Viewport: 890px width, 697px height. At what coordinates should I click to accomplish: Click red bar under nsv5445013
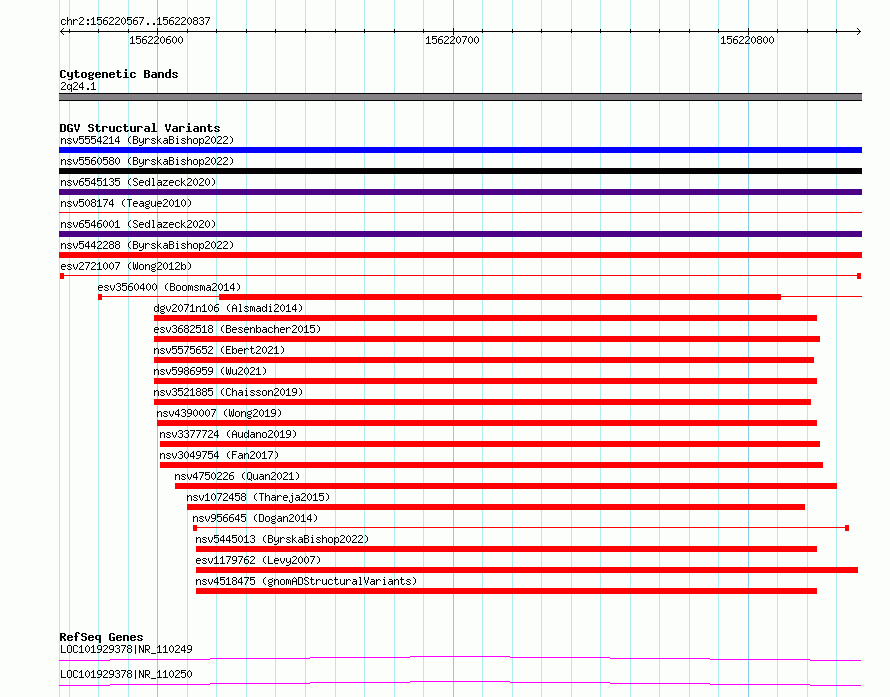(x=506, y=549)
